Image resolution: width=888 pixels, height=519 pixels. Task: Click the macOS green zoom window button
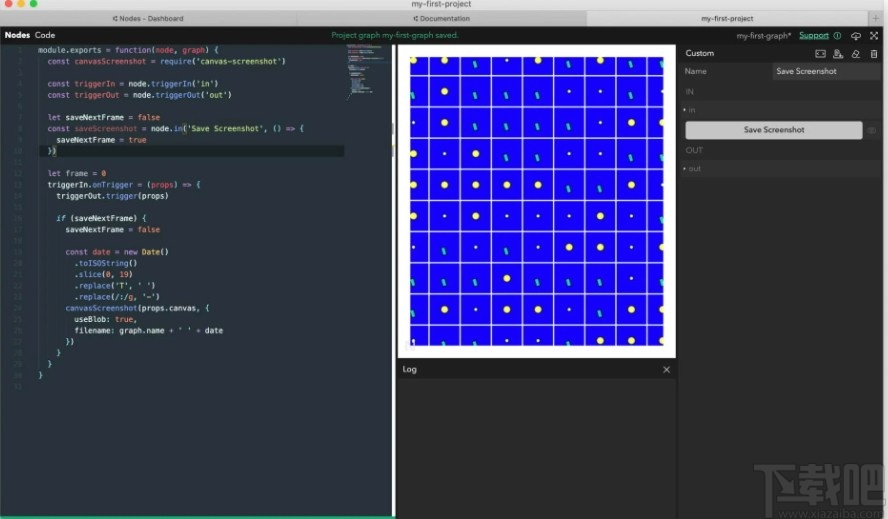click(x=33, y=3)
